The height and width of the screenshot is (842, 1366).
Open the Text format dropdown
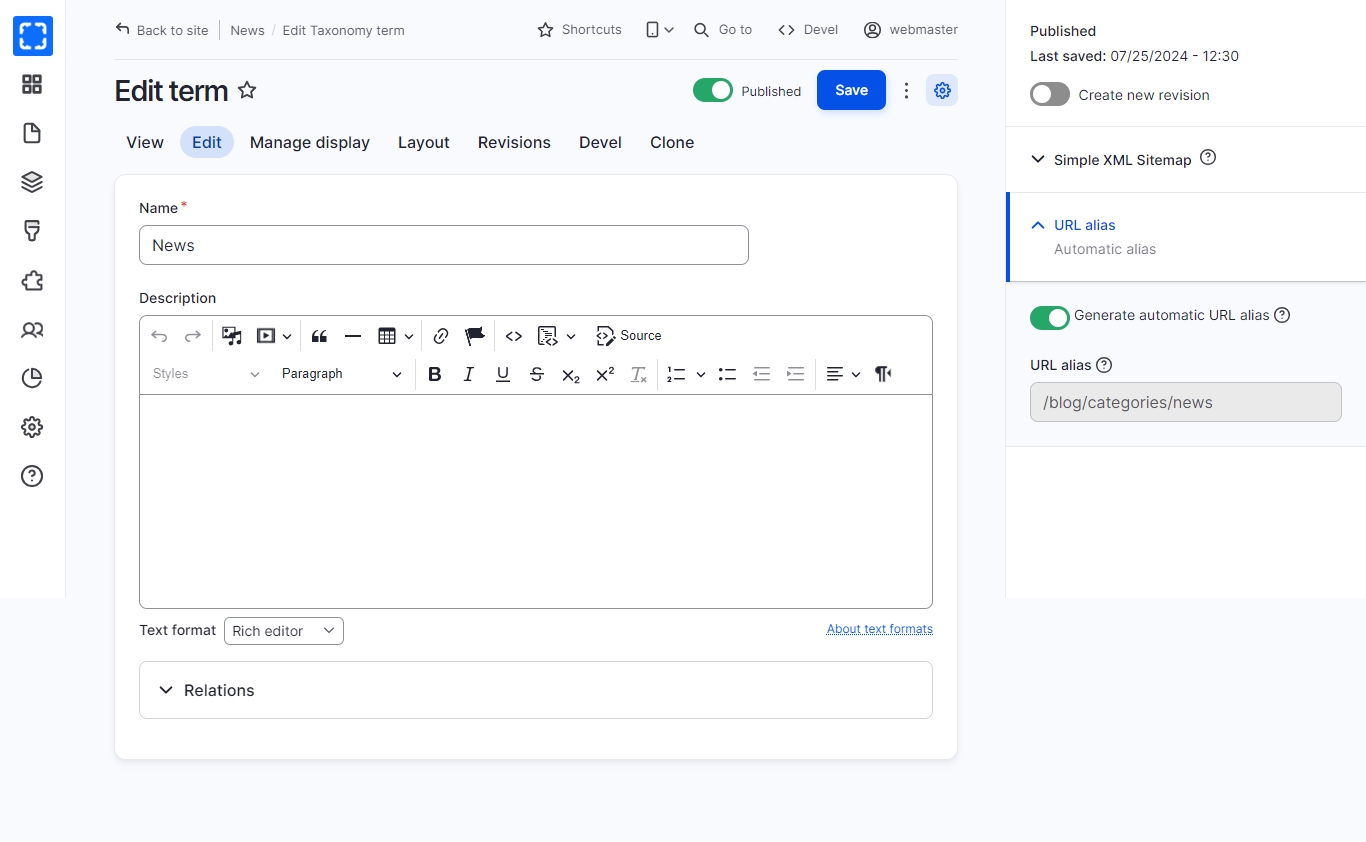pos(284,631)
